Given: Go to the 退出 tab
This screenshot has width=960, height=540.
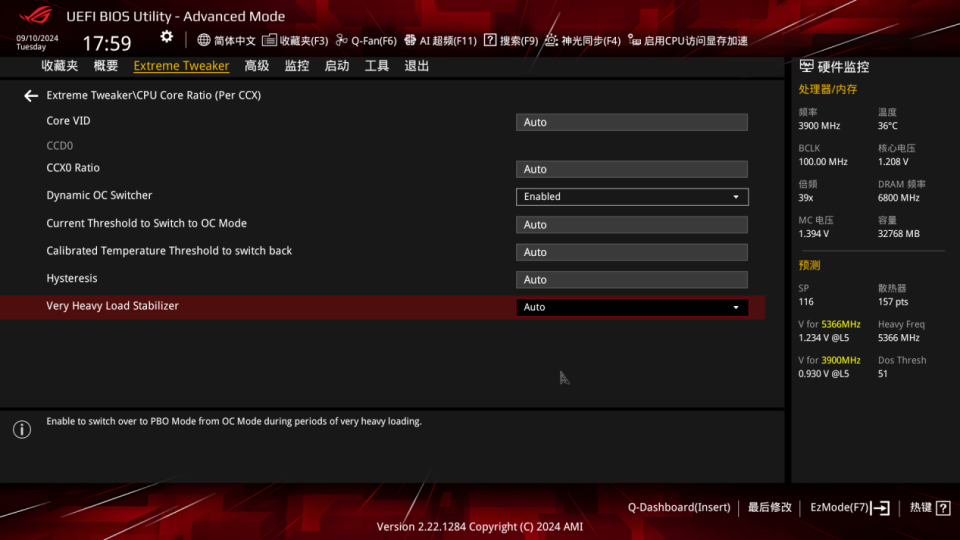Looking at the screenshot, I should (x=416, y=66).
